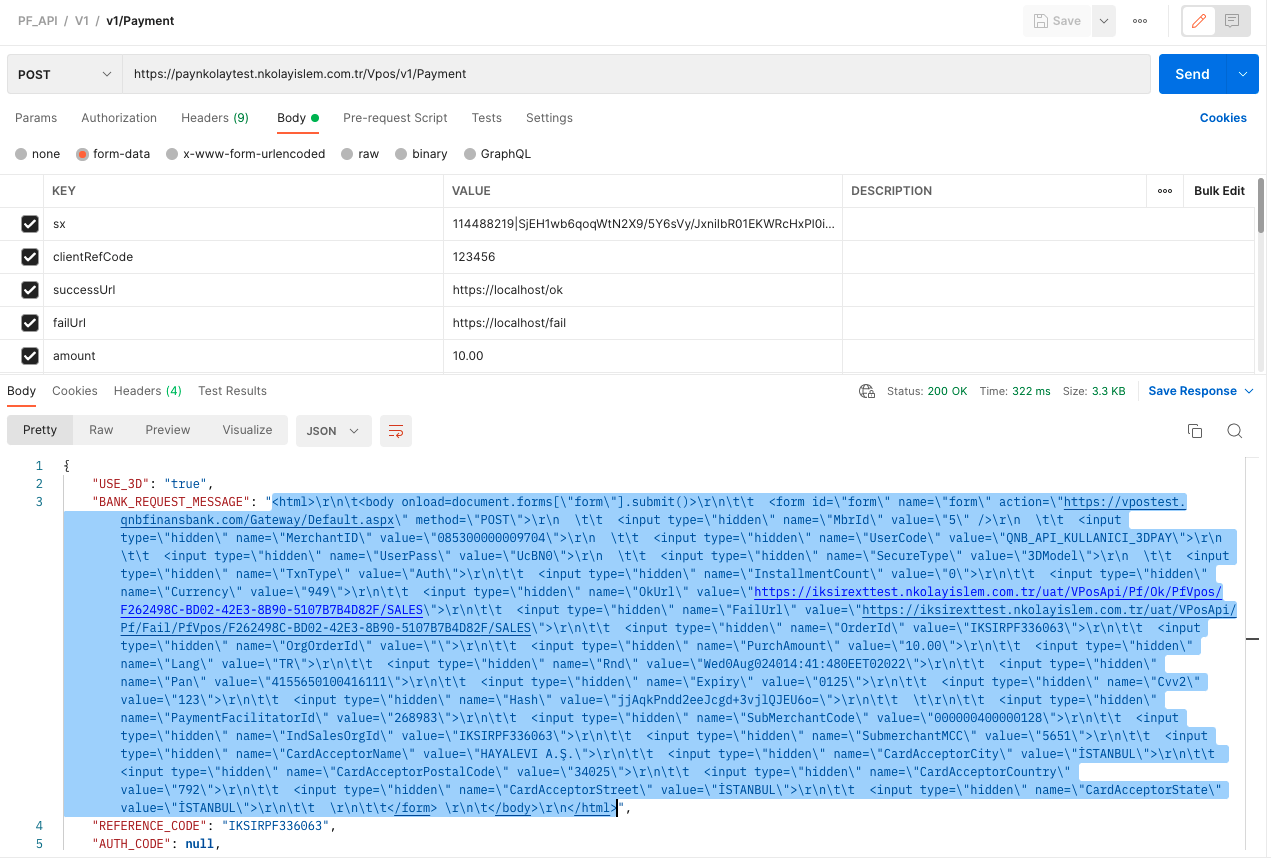Copy the response body using copy icon
This screenshot has width=1271, height=863.
(x=1195, y=430)
